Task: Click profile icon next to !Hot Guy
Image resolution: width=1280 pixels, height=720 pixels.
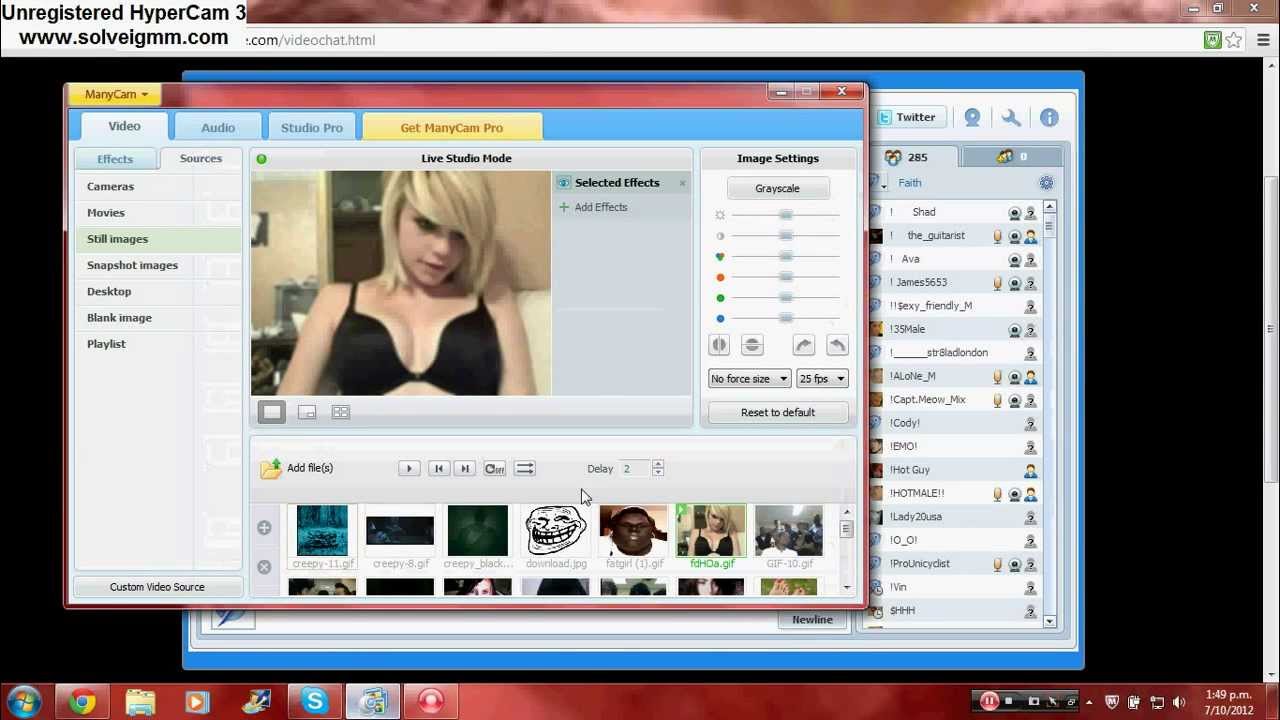Action: 1030,470
